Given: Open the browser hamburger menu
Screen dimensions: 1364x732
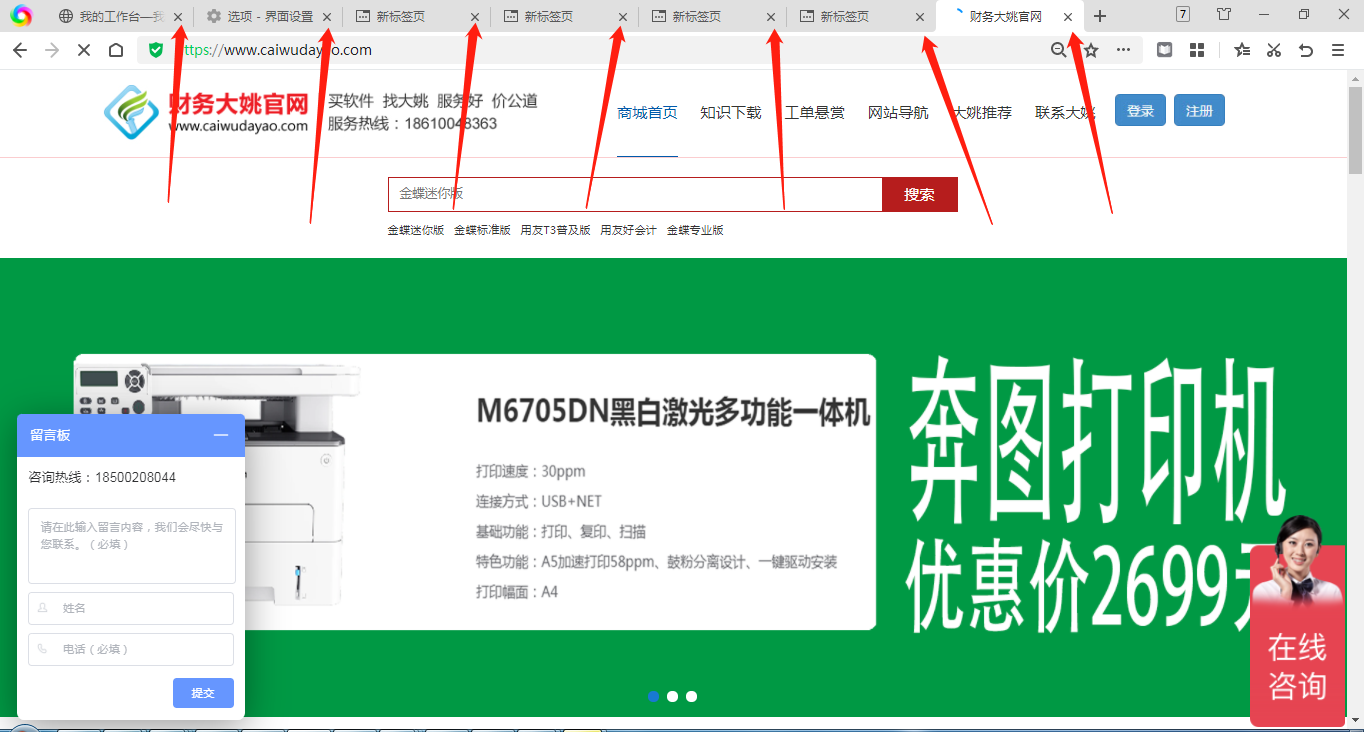Looking at the screenshot, I should click(1338, 50).
